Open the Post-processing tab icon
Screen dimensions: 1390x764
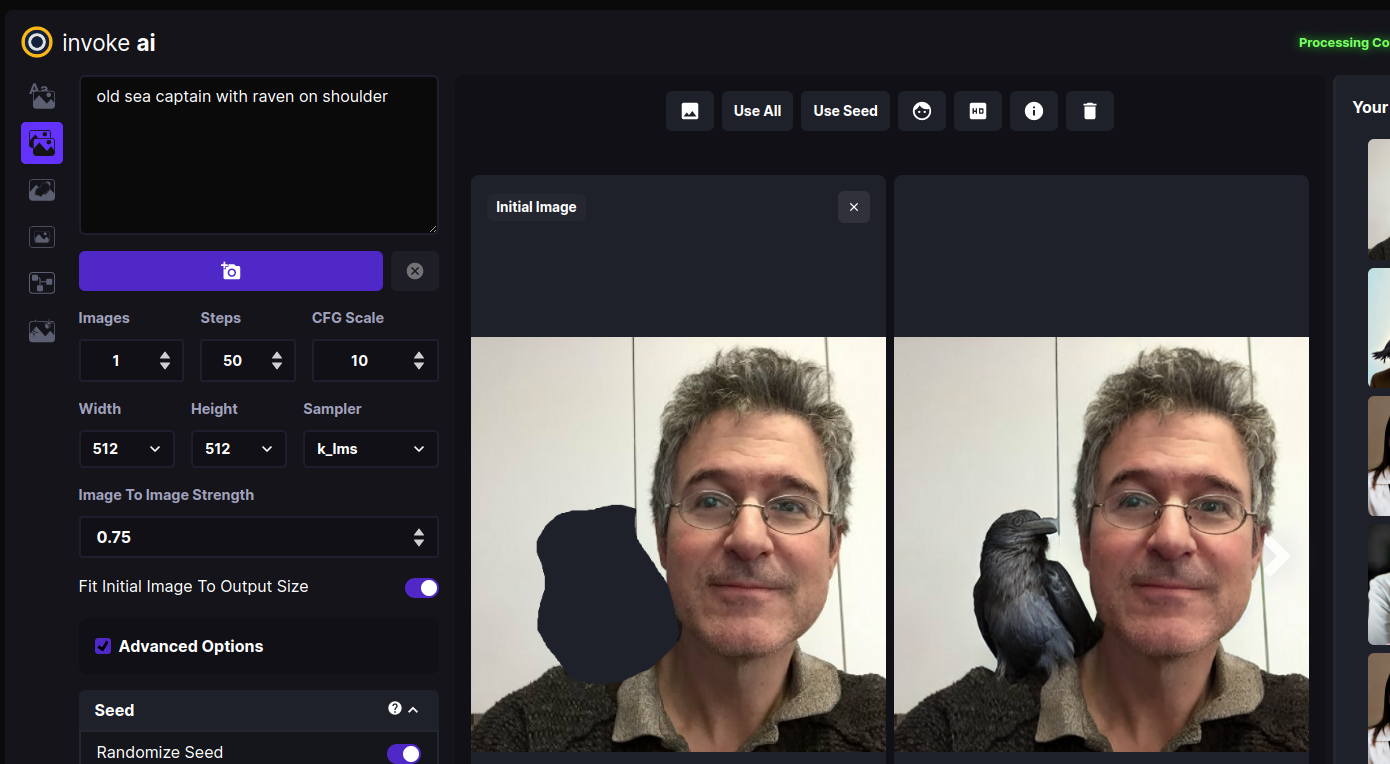coord(42,330)
